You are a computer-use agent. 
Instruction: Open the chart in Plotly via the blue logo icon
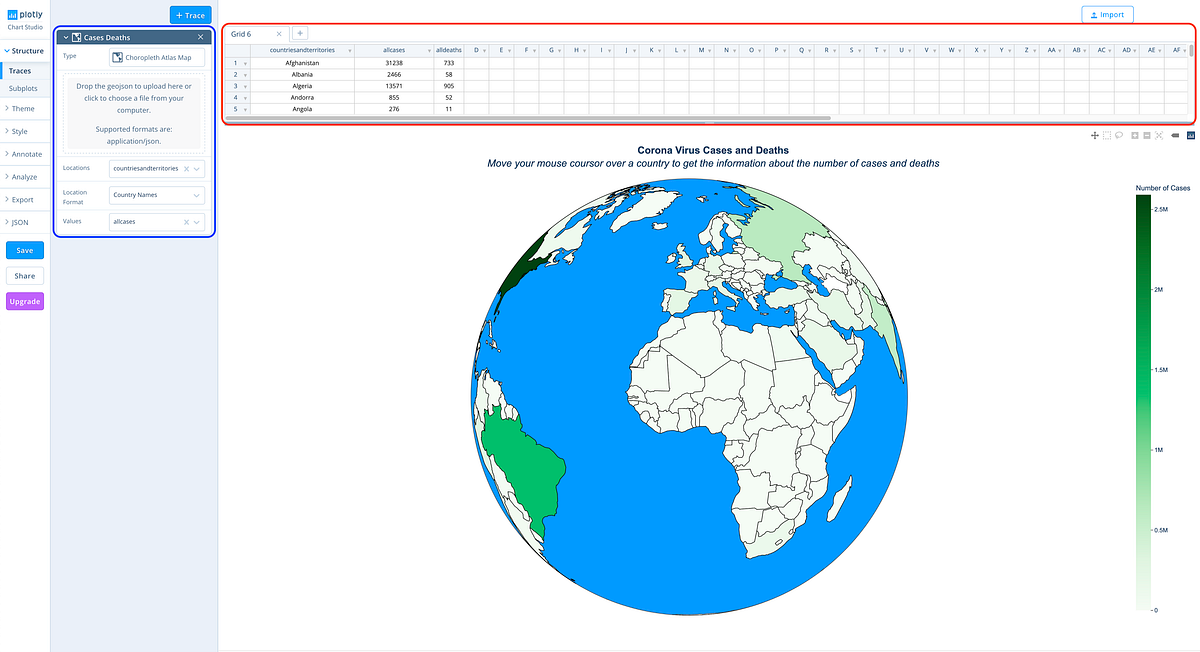[1191, 135]
